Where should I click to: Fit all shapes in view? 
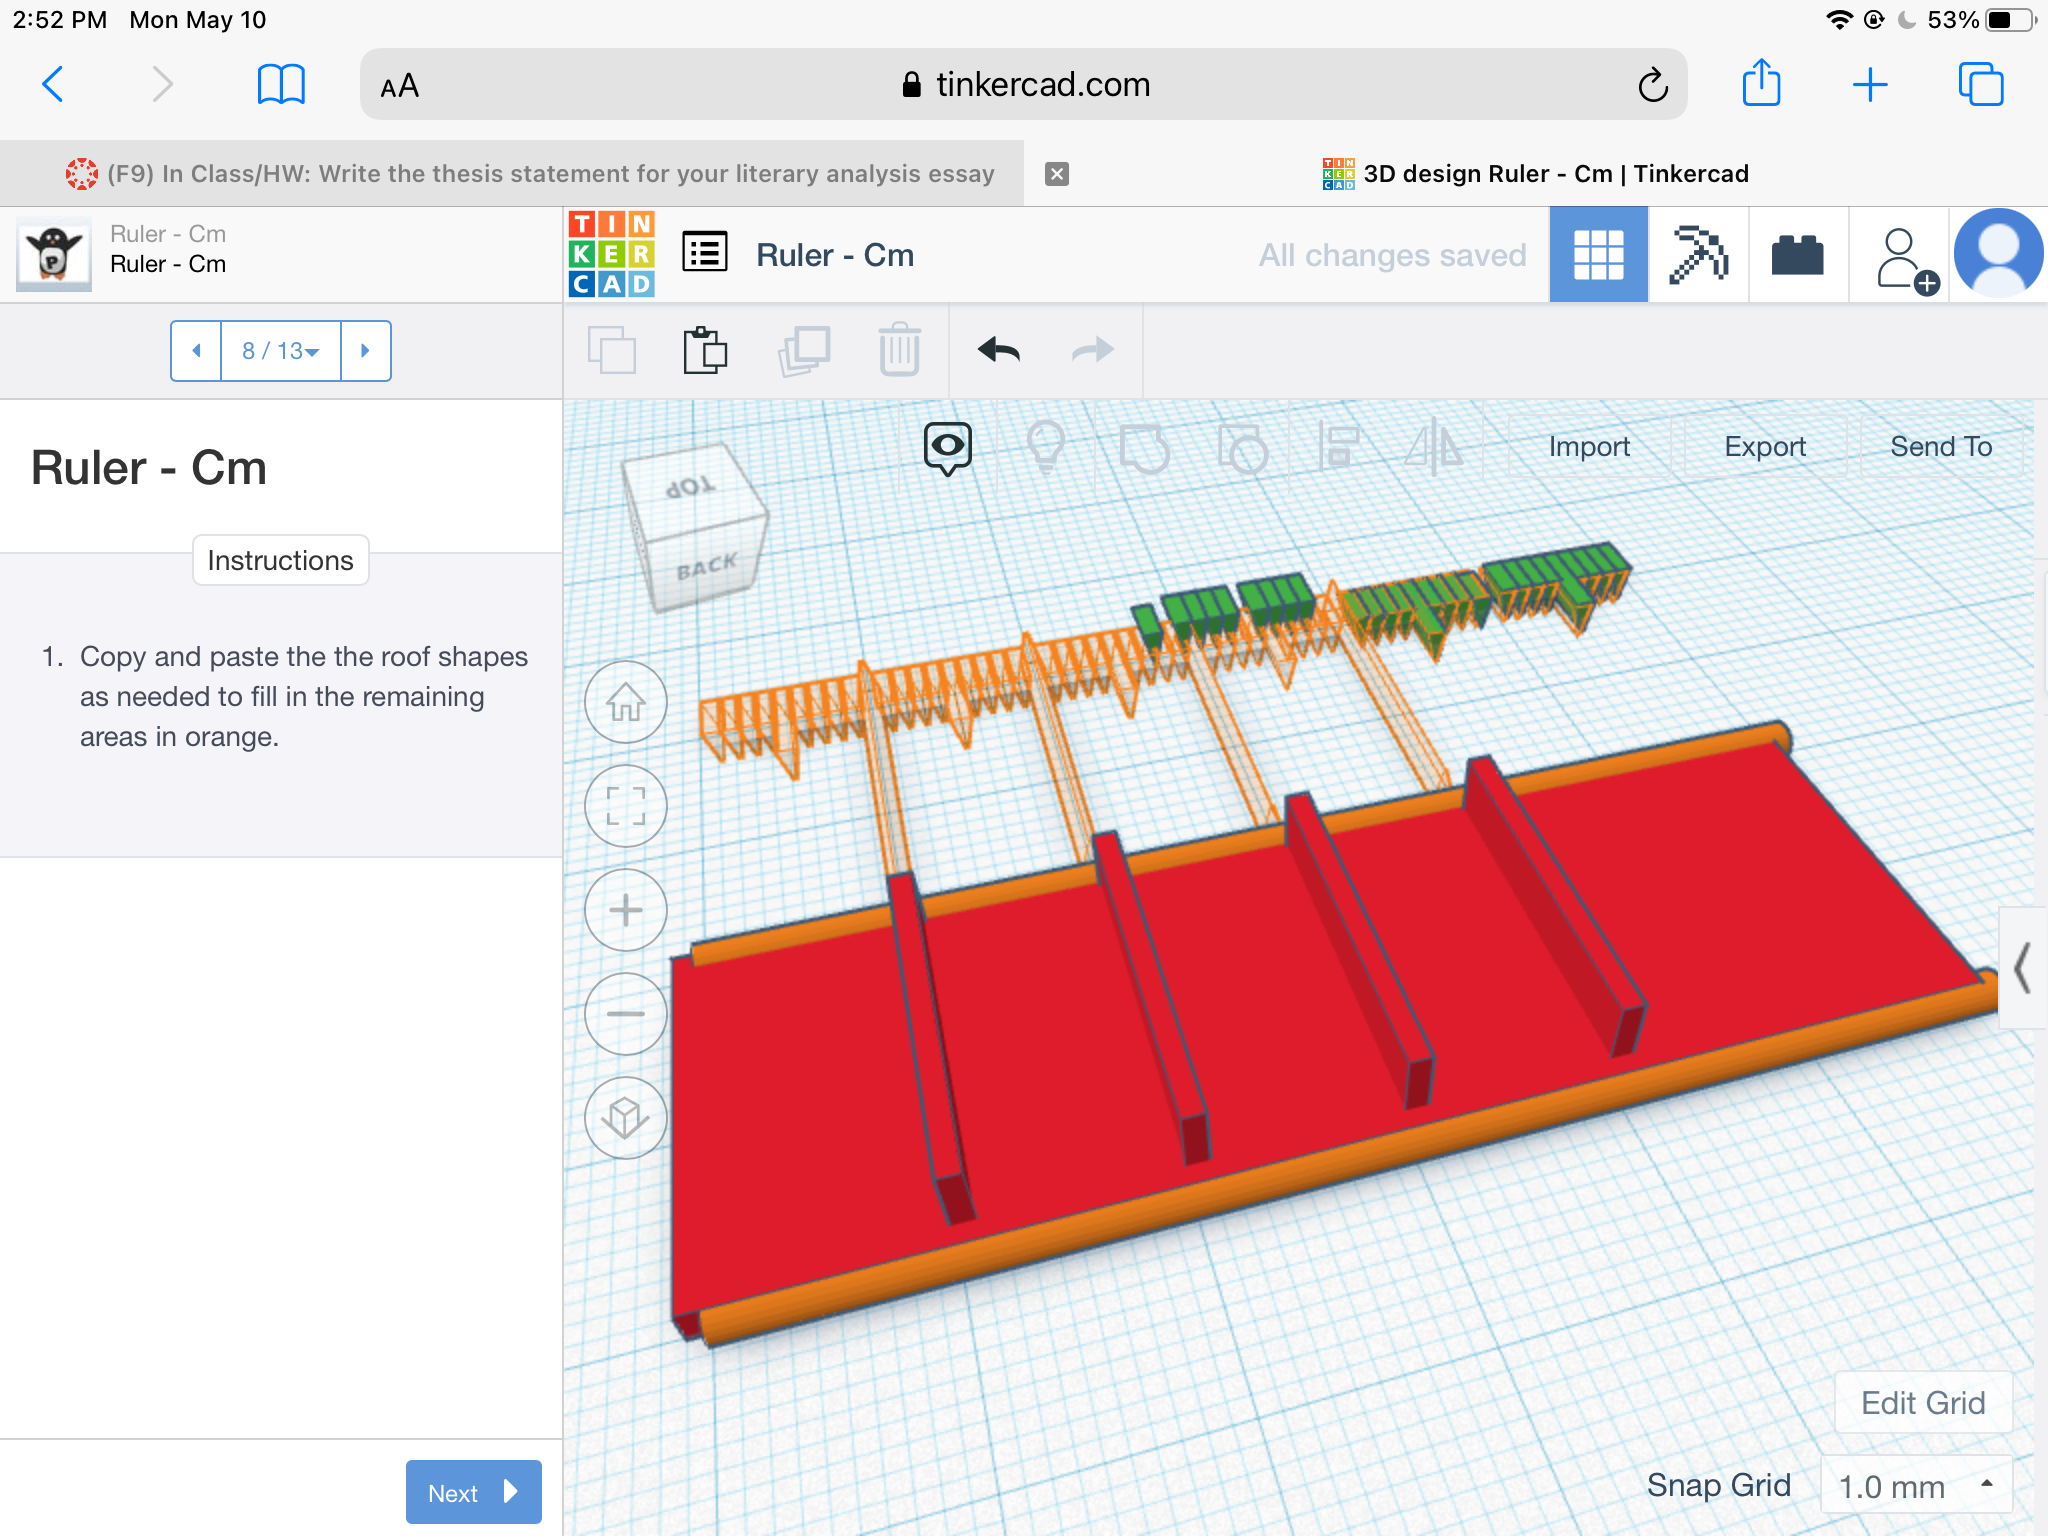[x=626, y=806]
